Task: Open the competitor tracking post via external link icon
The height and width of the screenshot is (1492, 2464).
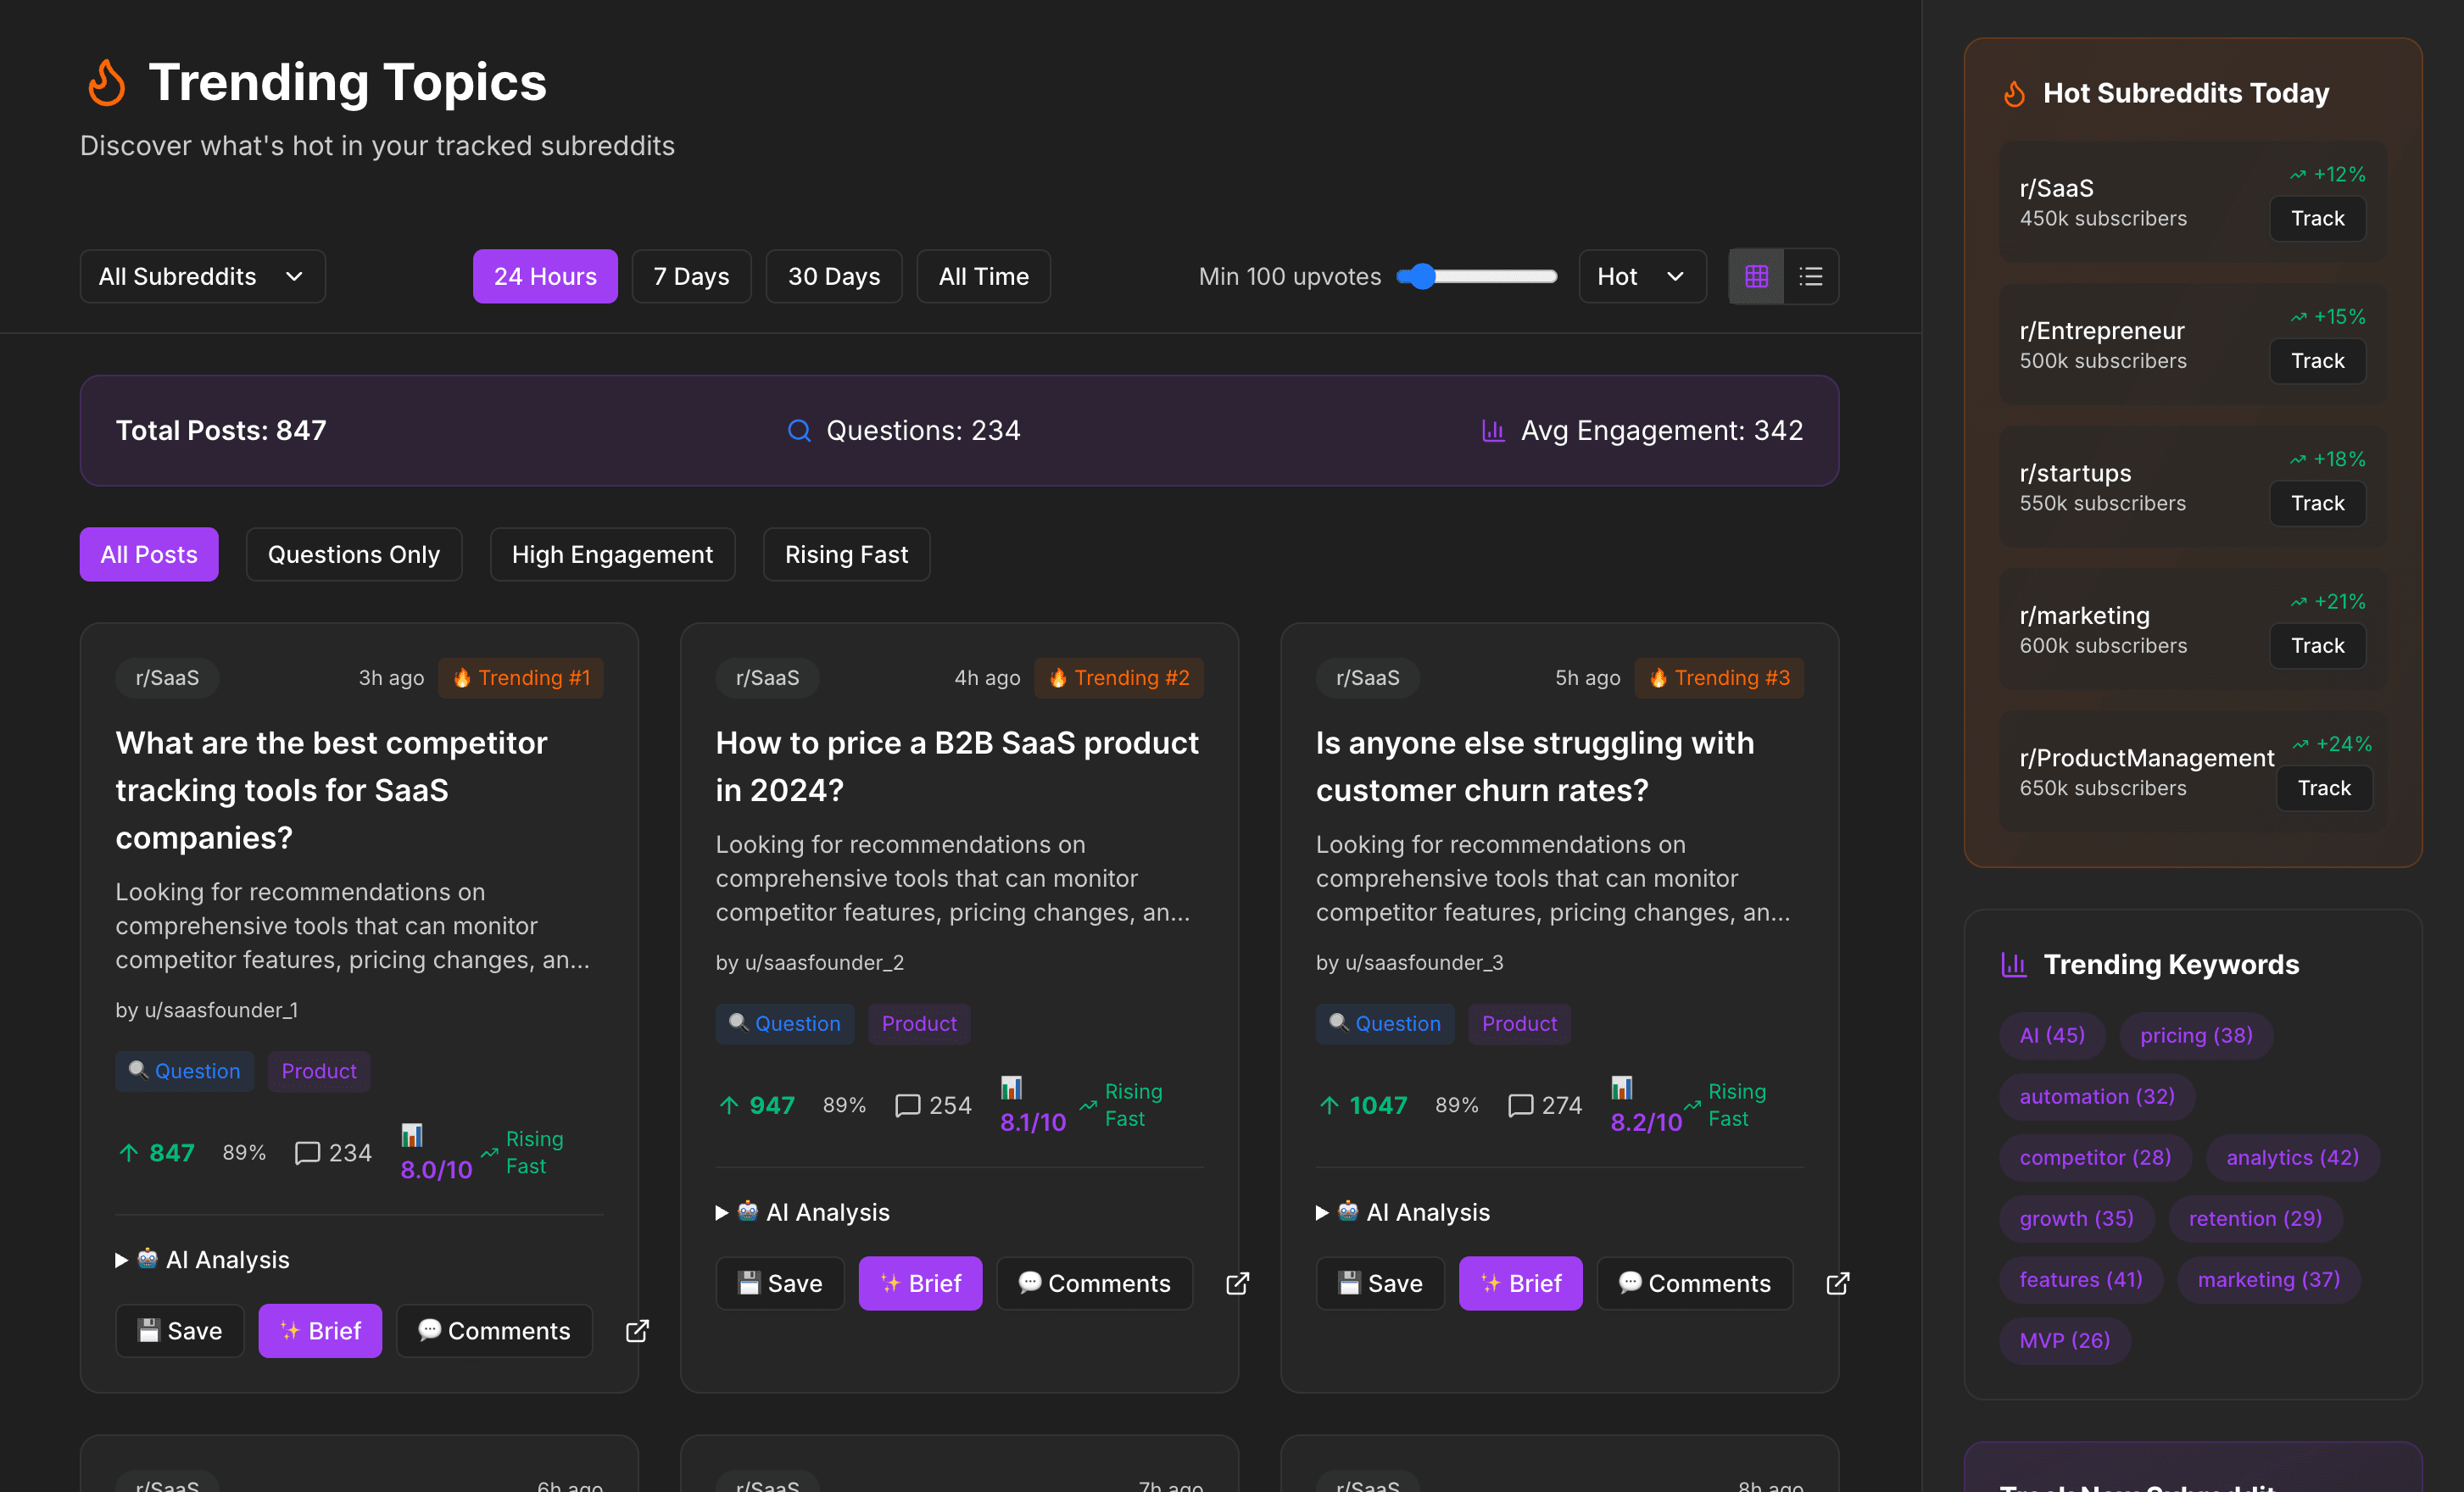Action: pos(637,1330)
